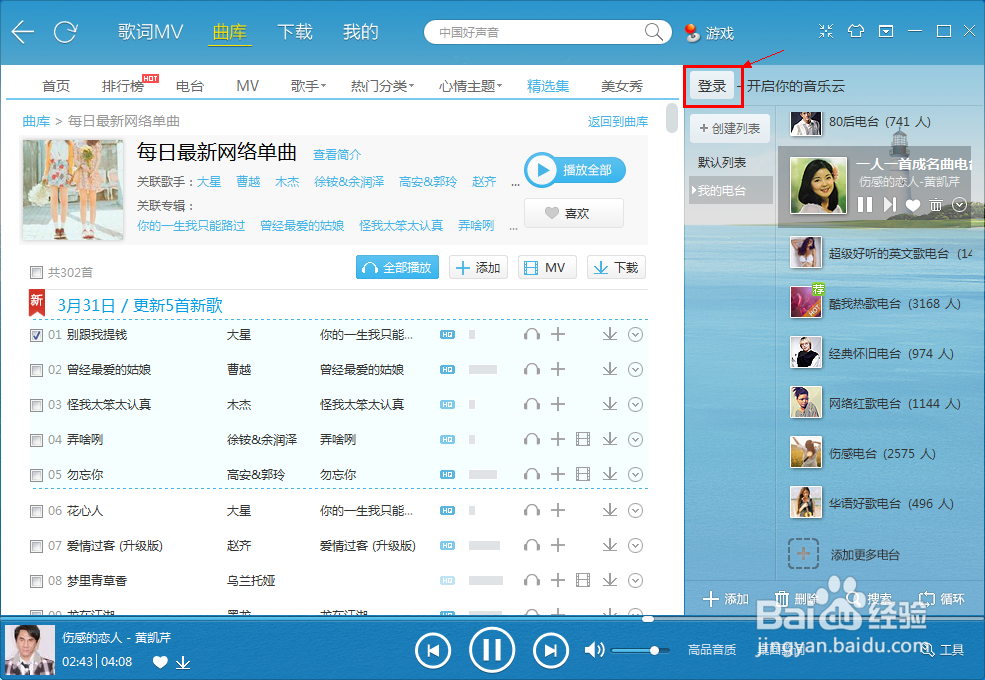Play next track in bottom player
Screen dimensions: 985x680
point(551,650)
